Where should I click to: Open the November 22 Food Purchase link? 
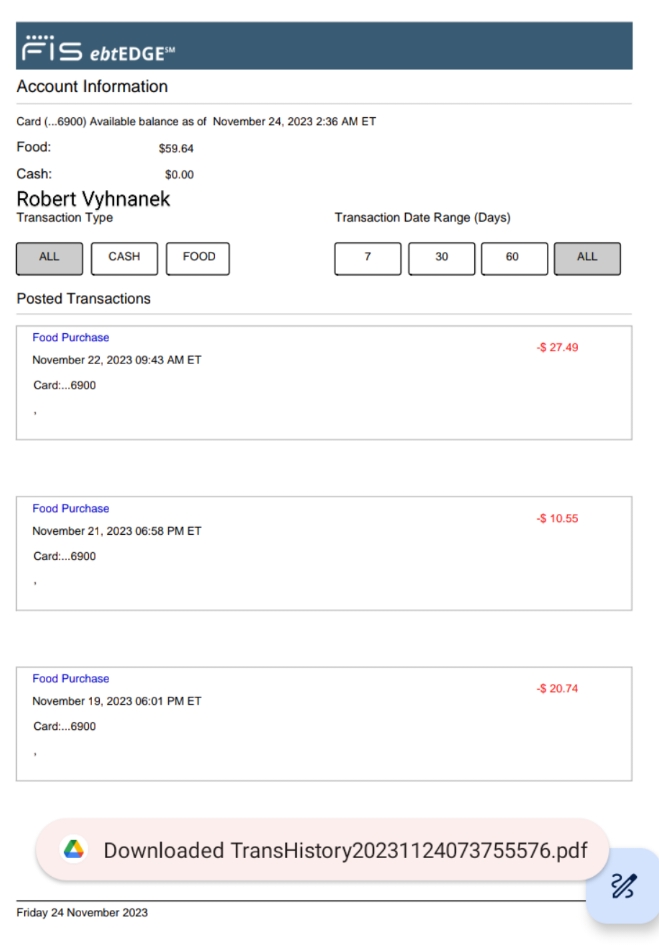coord(71,338)
